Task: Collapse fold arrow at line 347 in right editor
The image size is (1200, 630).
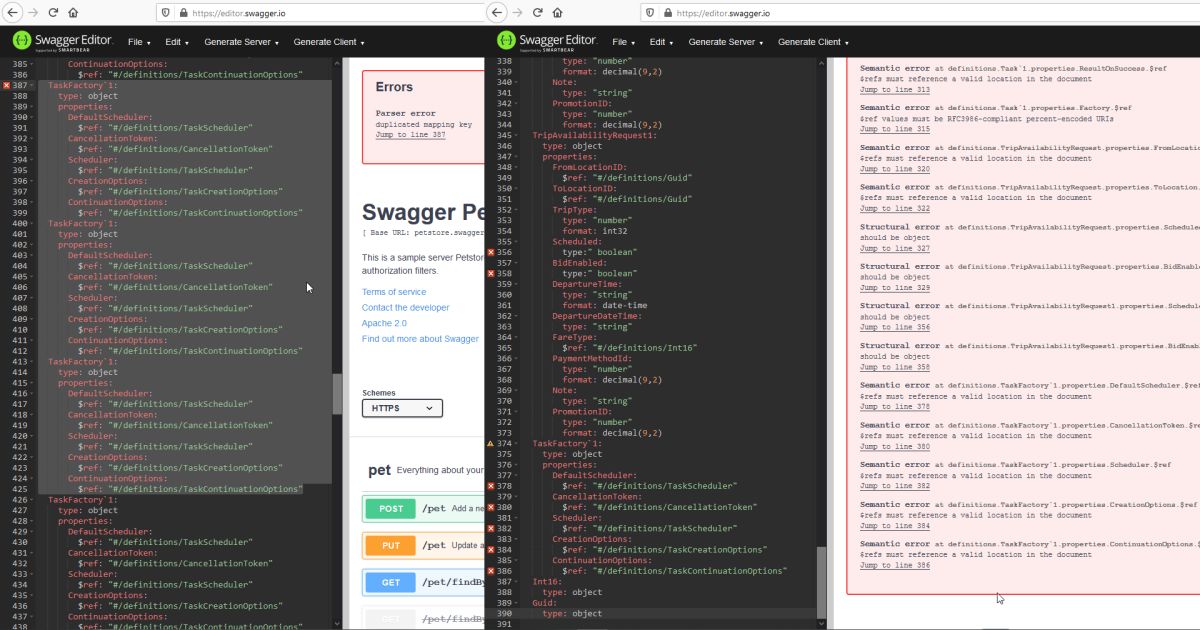Action: pos(517,156)
